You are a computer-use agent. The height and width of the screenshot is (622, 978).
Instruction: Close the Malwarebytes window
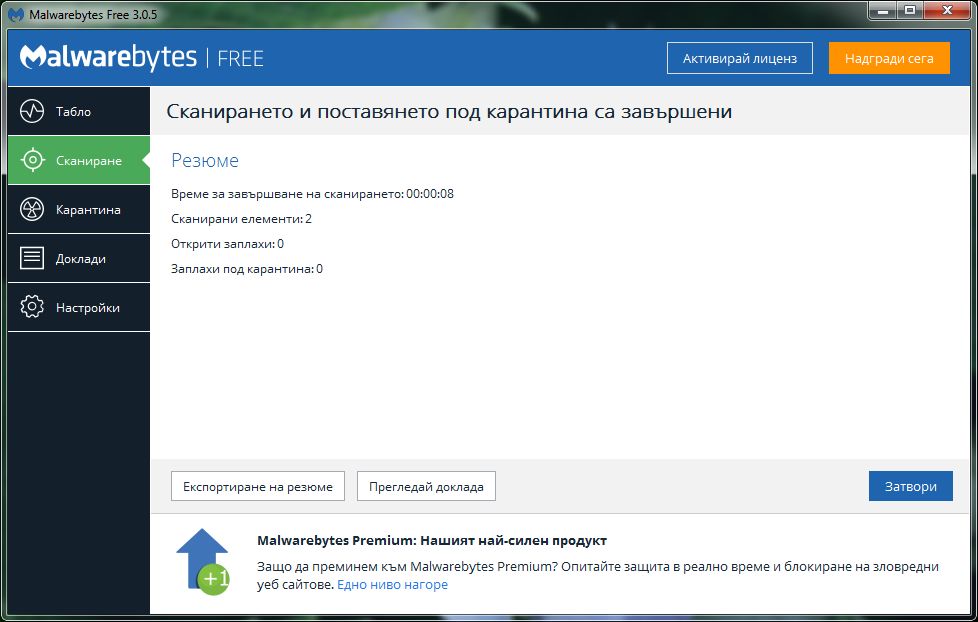[947, 11]
